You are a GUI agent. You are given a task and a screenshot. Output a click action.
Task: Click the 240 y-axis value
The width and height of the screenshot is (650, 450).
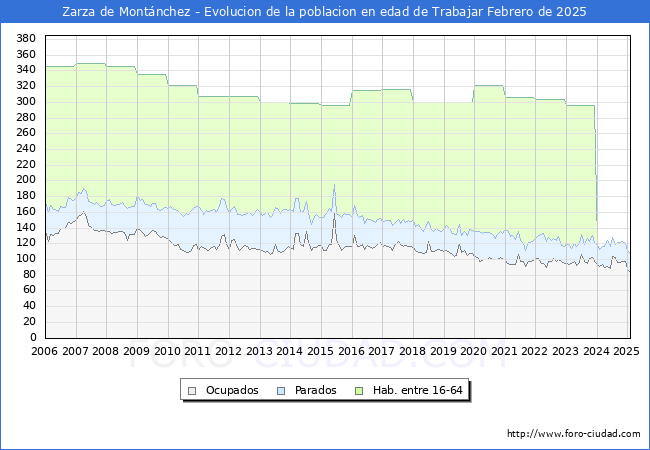(26, 148)
